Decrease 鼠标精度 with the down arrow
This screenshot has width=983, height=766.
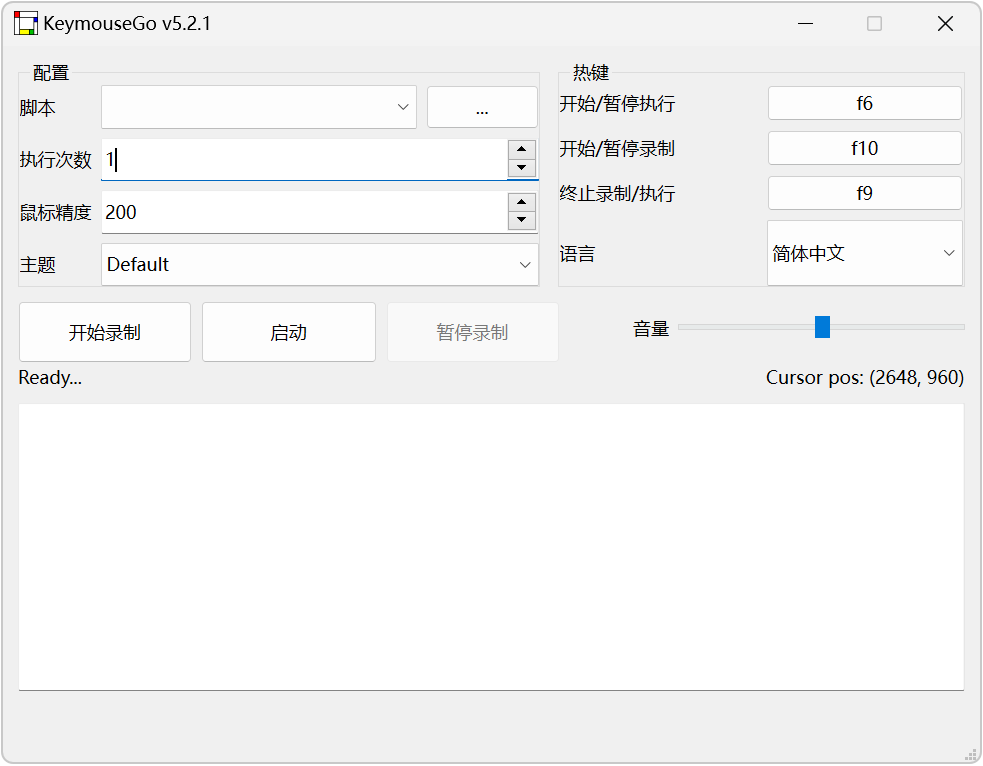tap(522, 220)
